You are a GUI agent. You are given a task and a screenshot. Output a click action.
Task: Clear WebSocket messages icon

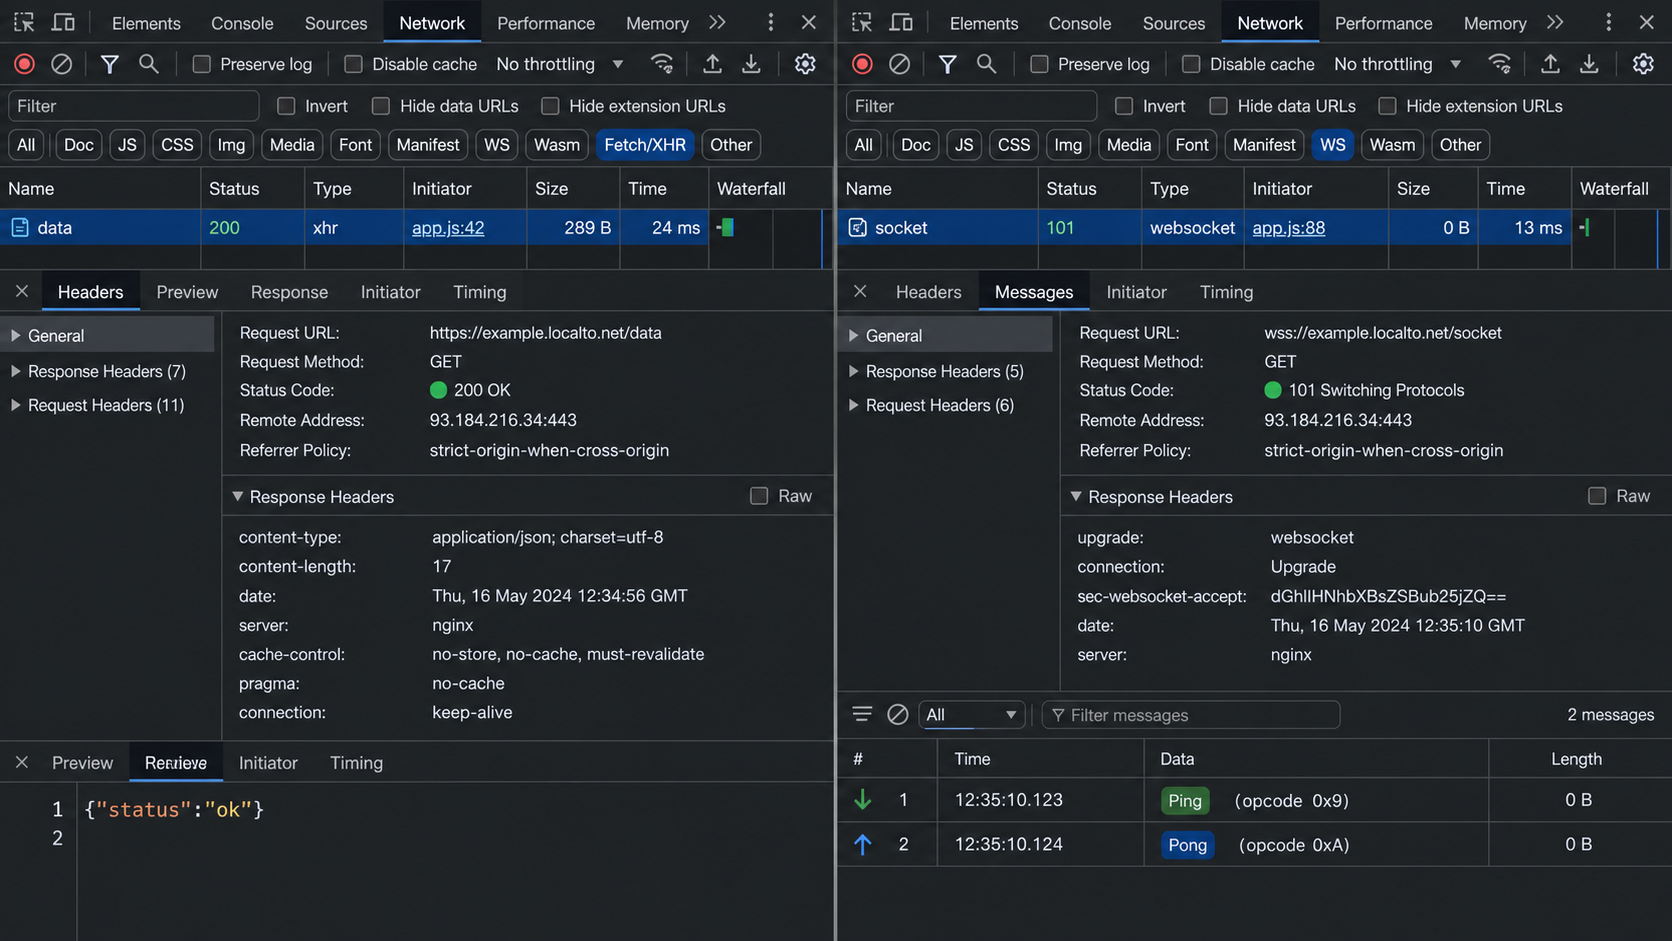pyautogui.click(x=898, y=714)
